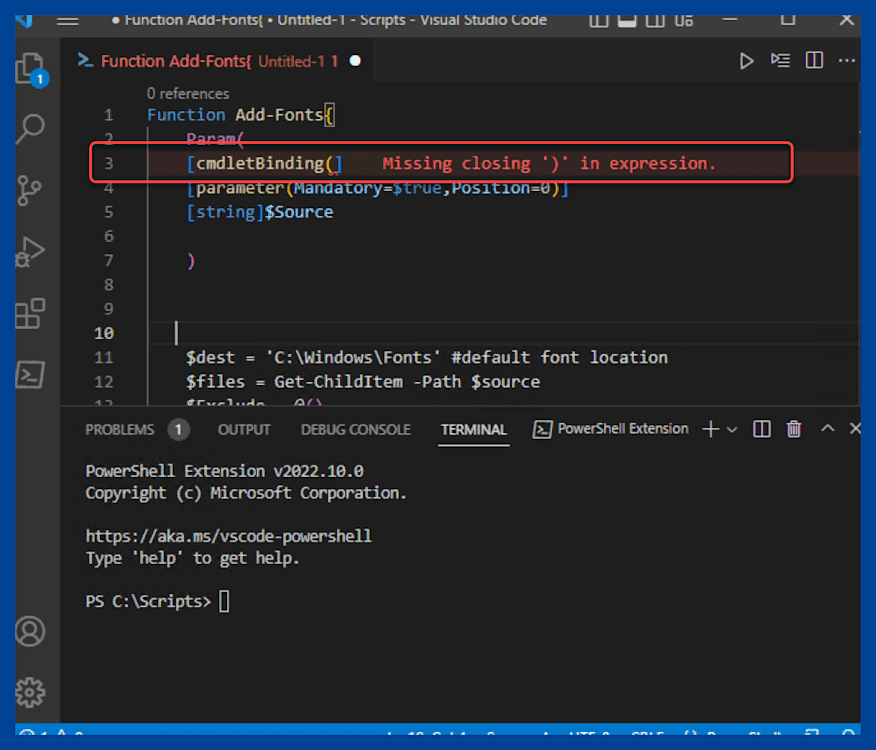This screenshot has height=750, width=876.
Task: Open the hamburger application menu
Action: [68, 21]
